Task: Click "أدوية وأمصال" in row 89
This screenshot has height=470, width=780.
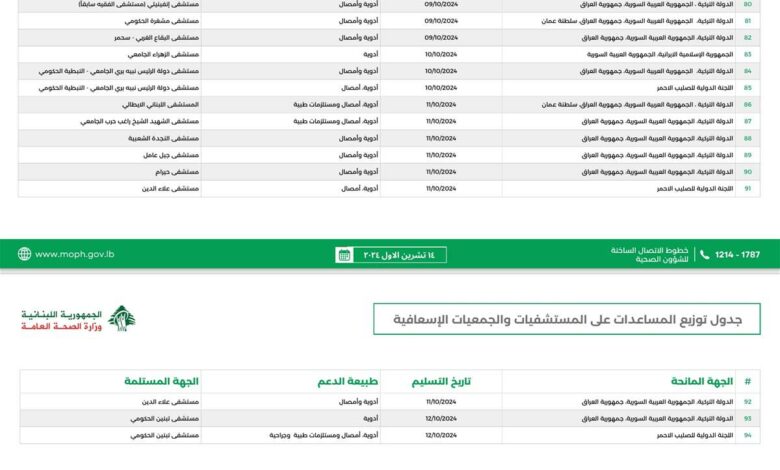Action: pos(359,155)
